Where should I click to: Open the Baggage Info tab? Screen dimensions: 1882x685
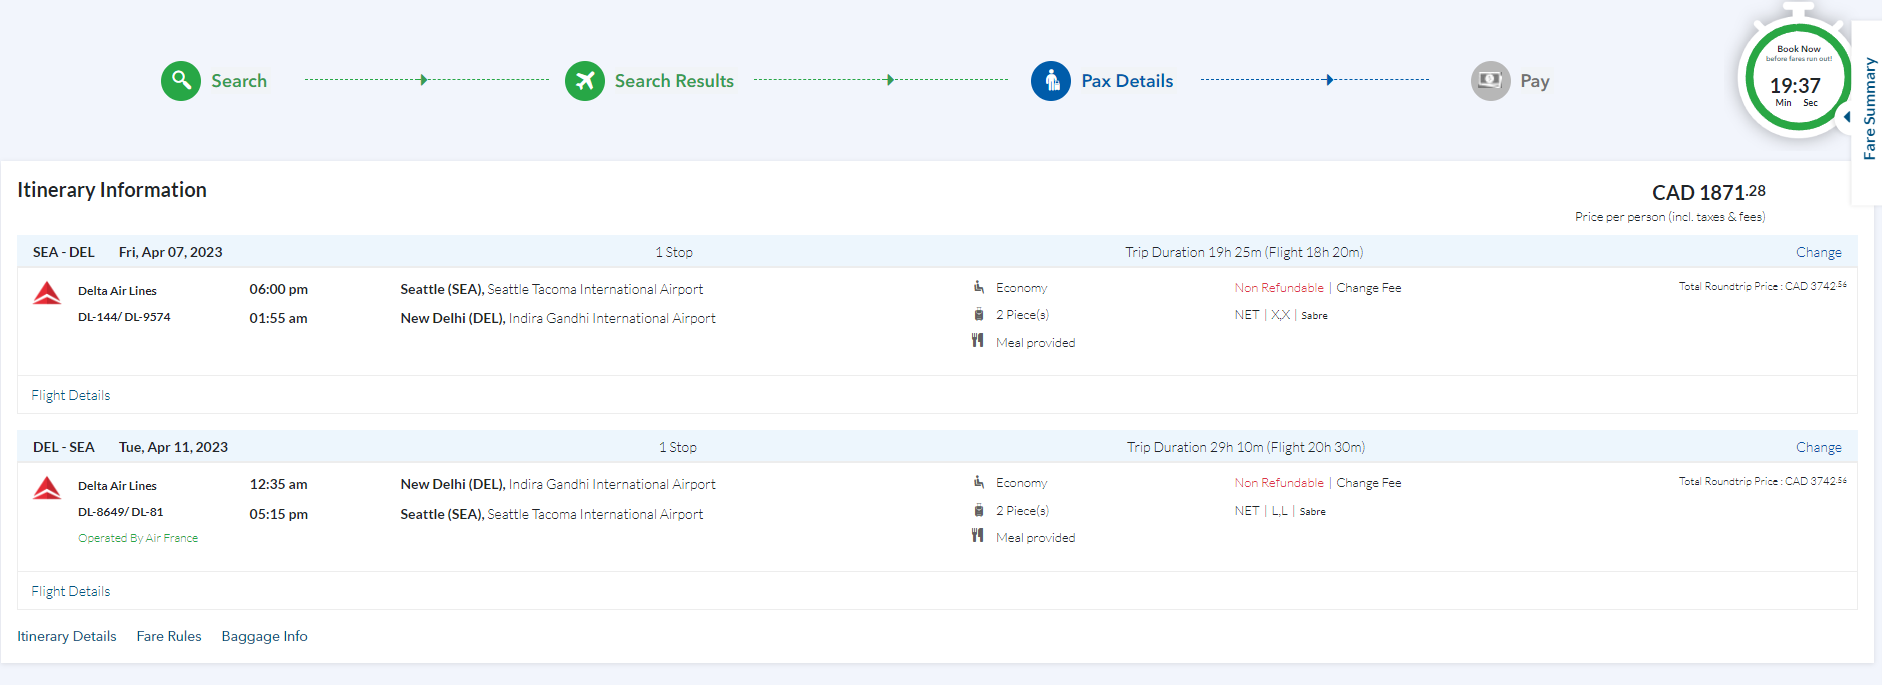tap(265, 636)
